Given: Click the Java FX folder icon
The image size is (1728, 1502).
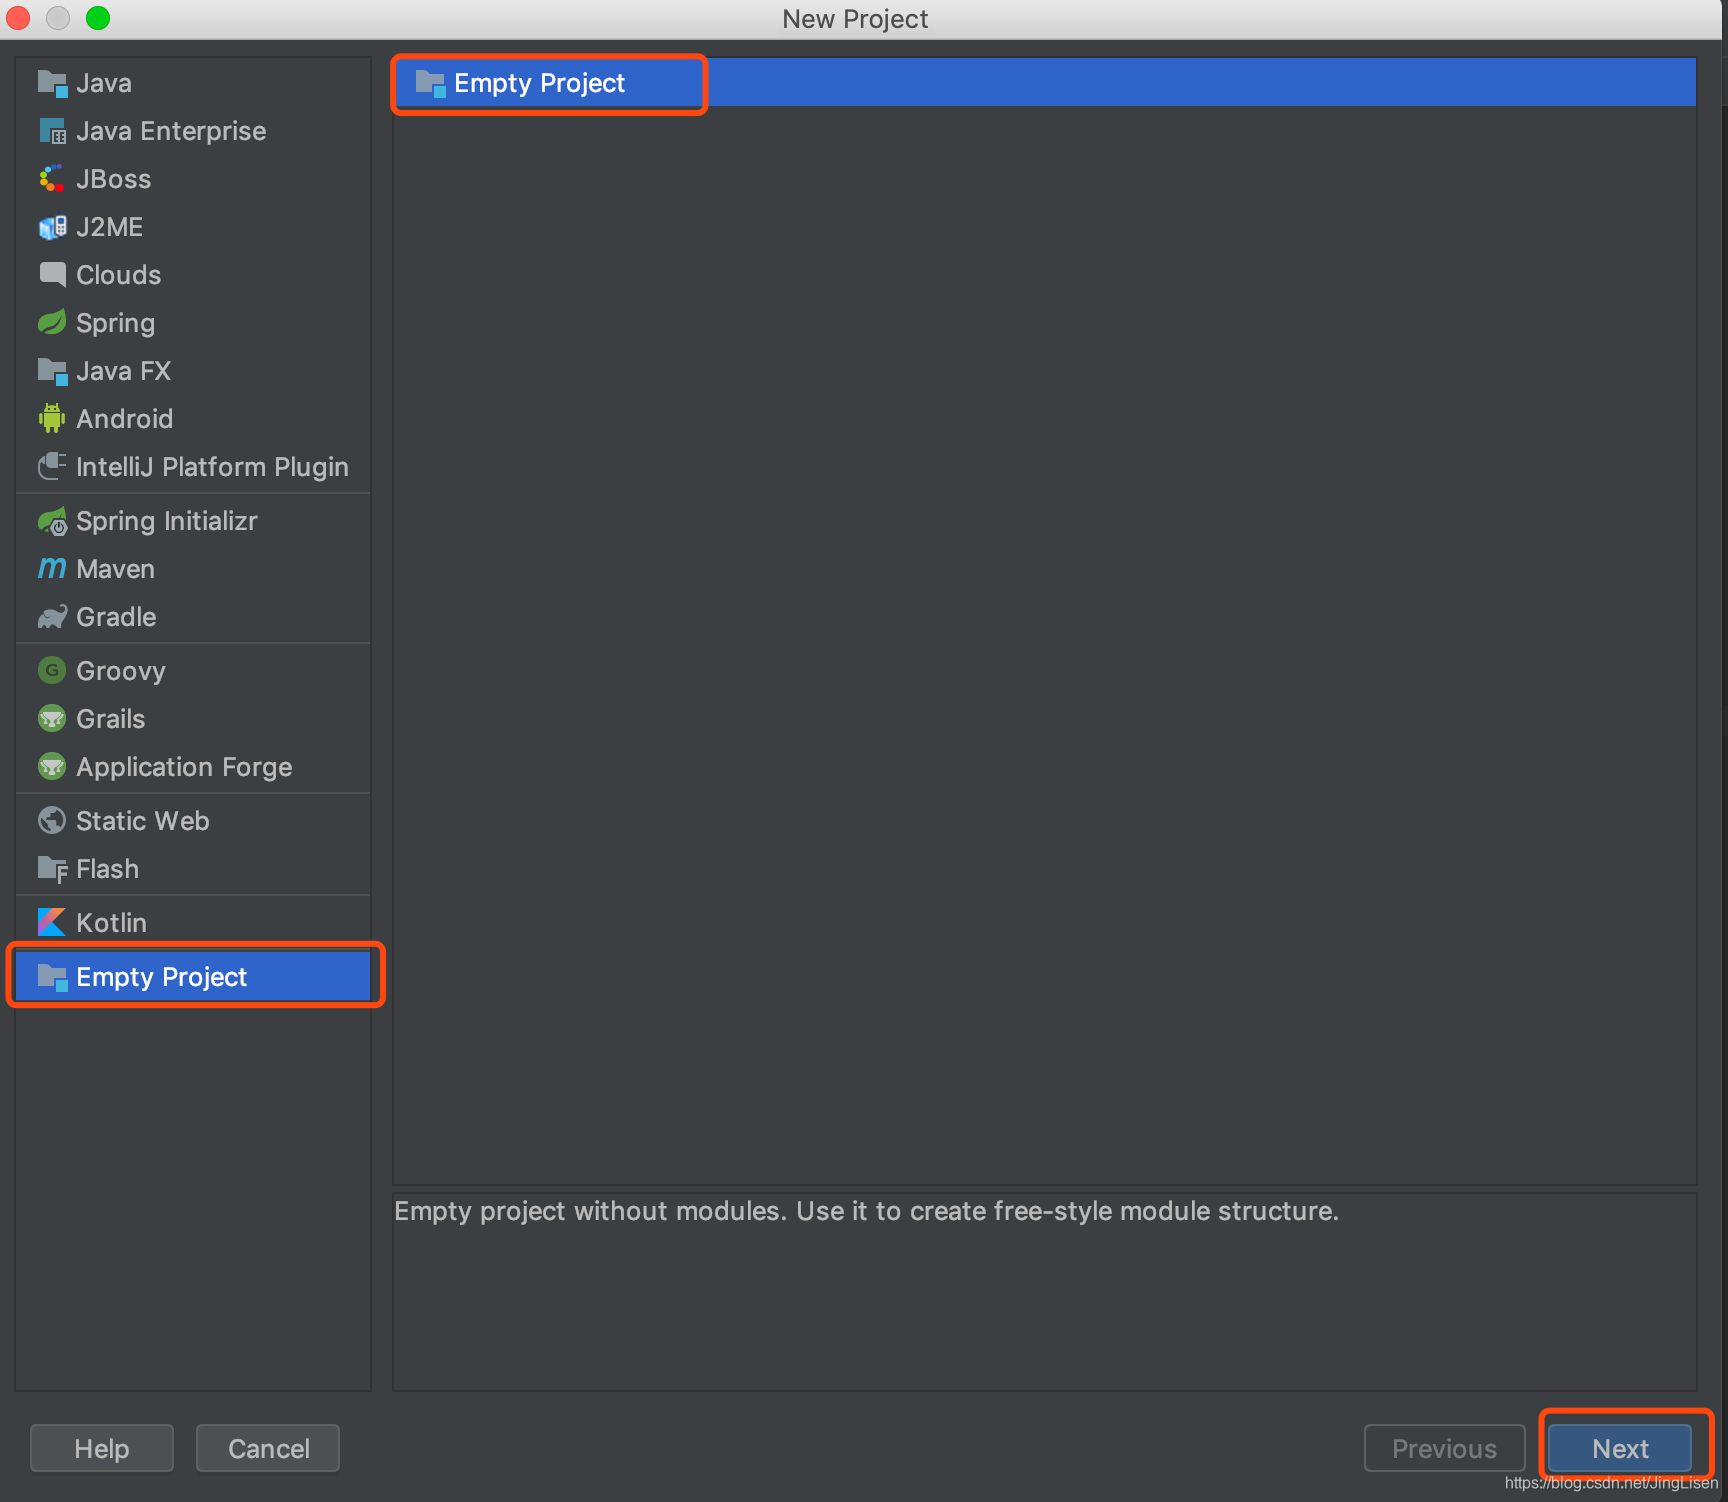Looking at the screenshot, I should click(52, 371).
